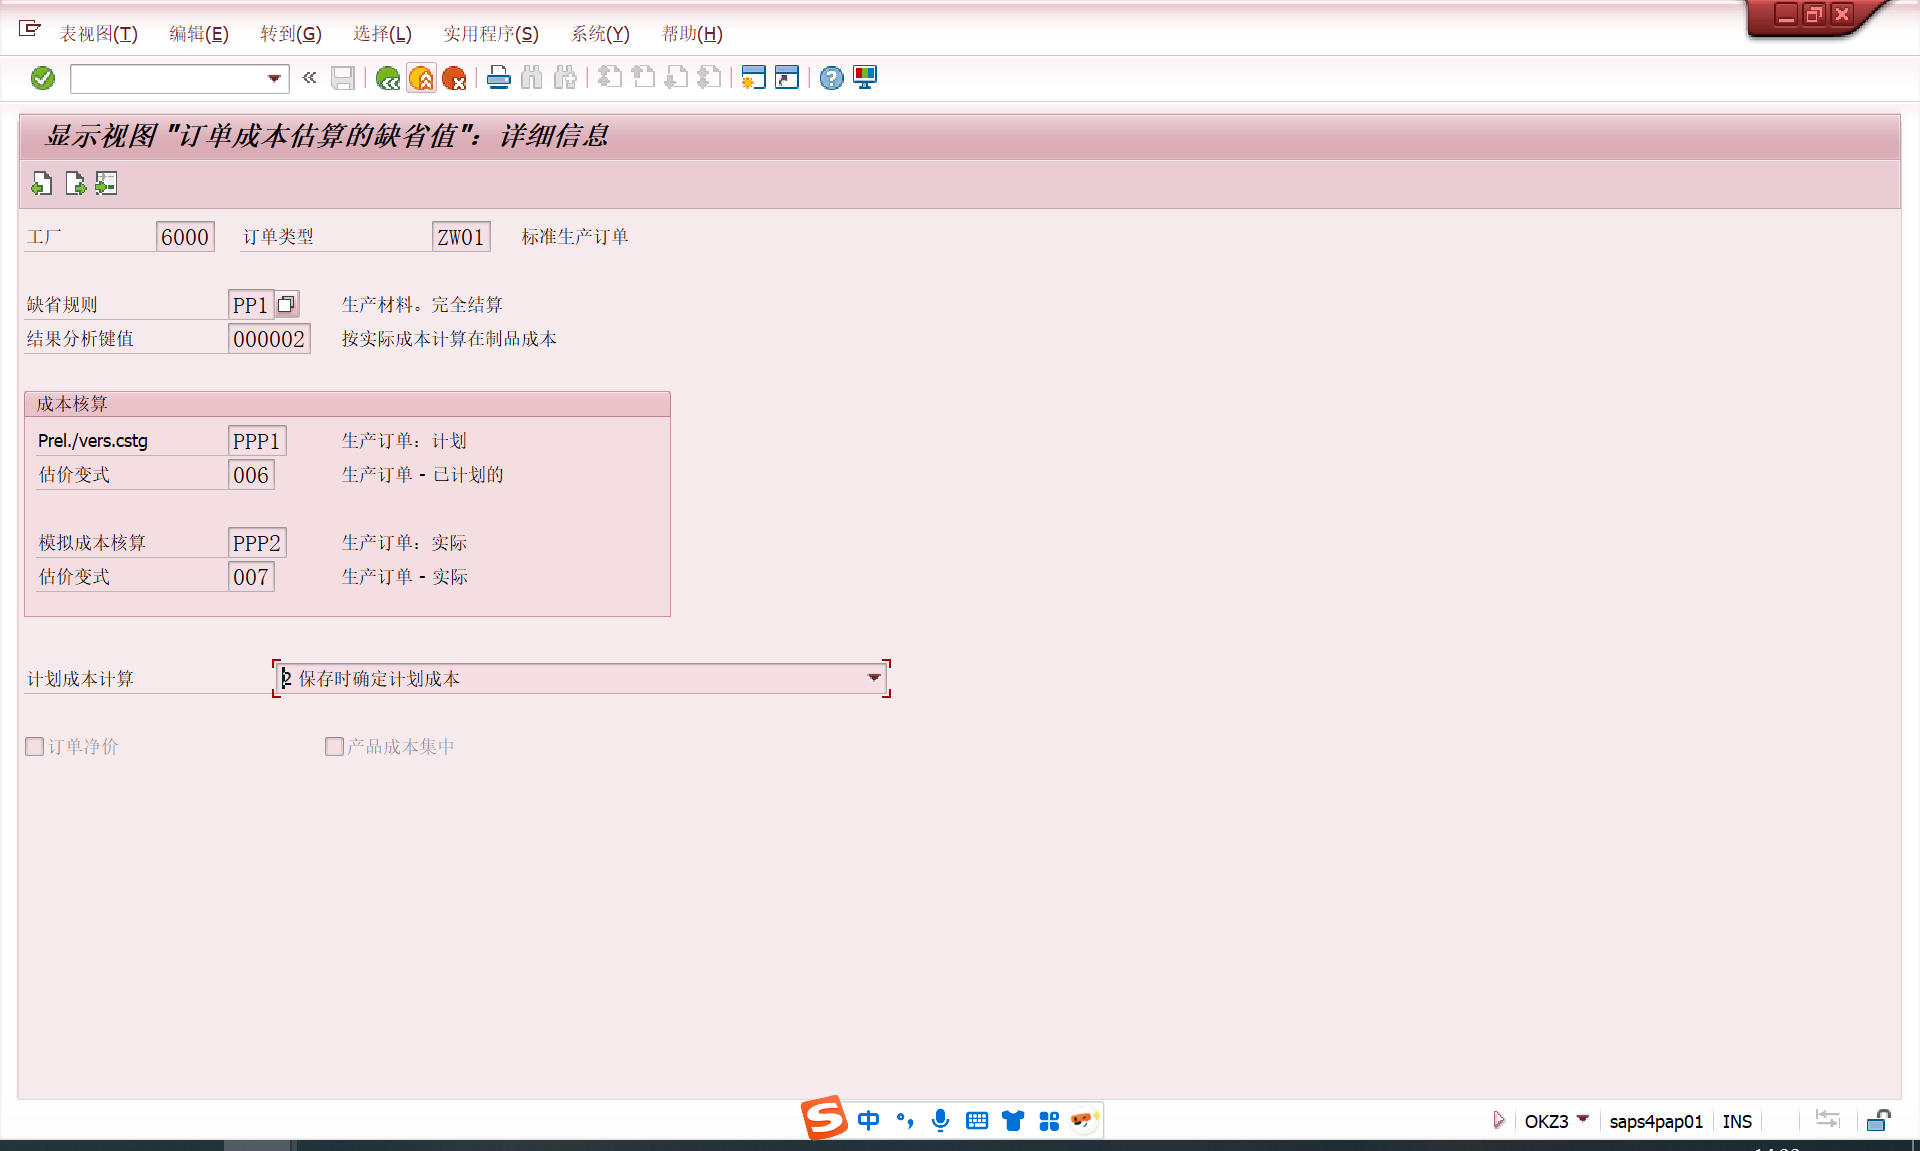This screenshot has width=1920, height=1151.
Task: Check the 产品成本集中 checkbox
Action: (334, 746)
